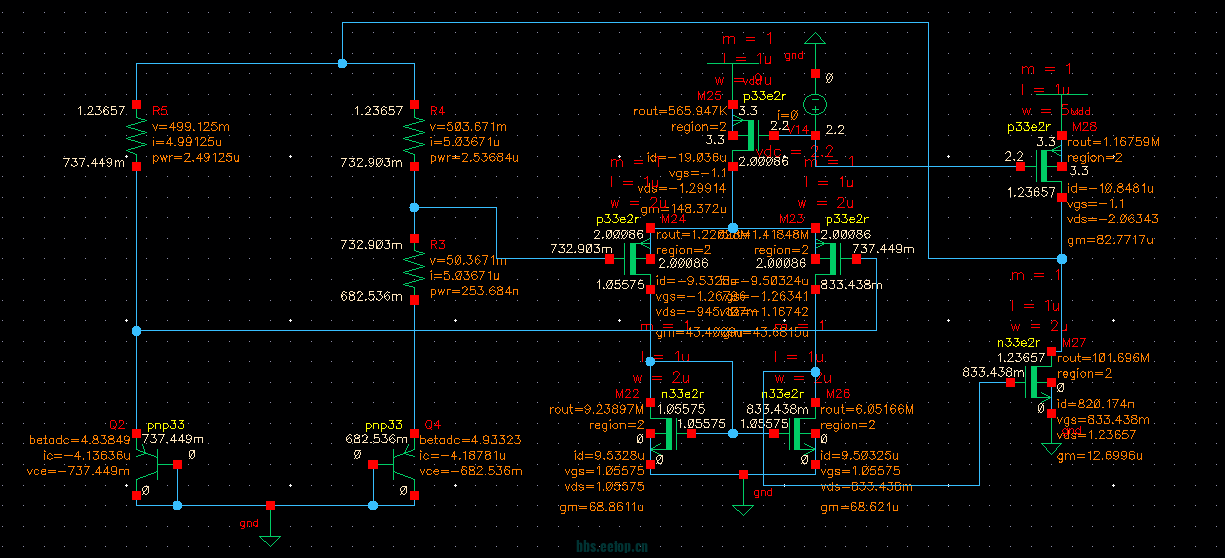Click the rout=565.947K annotation
The image size is (1225, 558).
click(679, 111)
